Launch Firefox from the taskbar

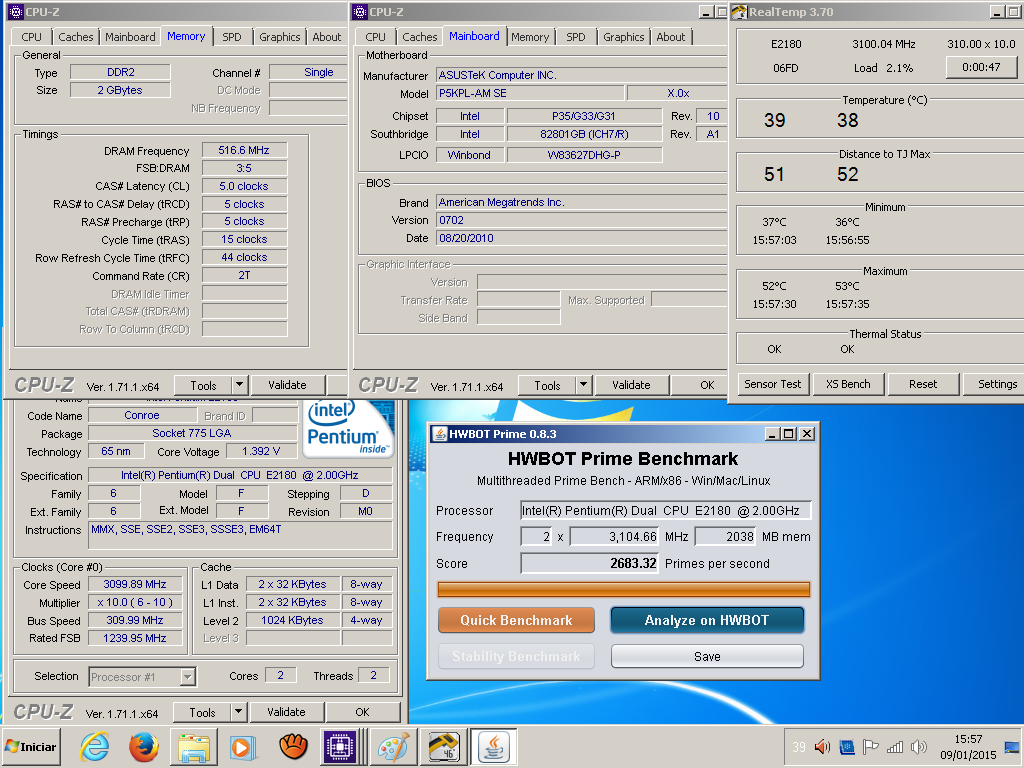(x=144, y=746)
